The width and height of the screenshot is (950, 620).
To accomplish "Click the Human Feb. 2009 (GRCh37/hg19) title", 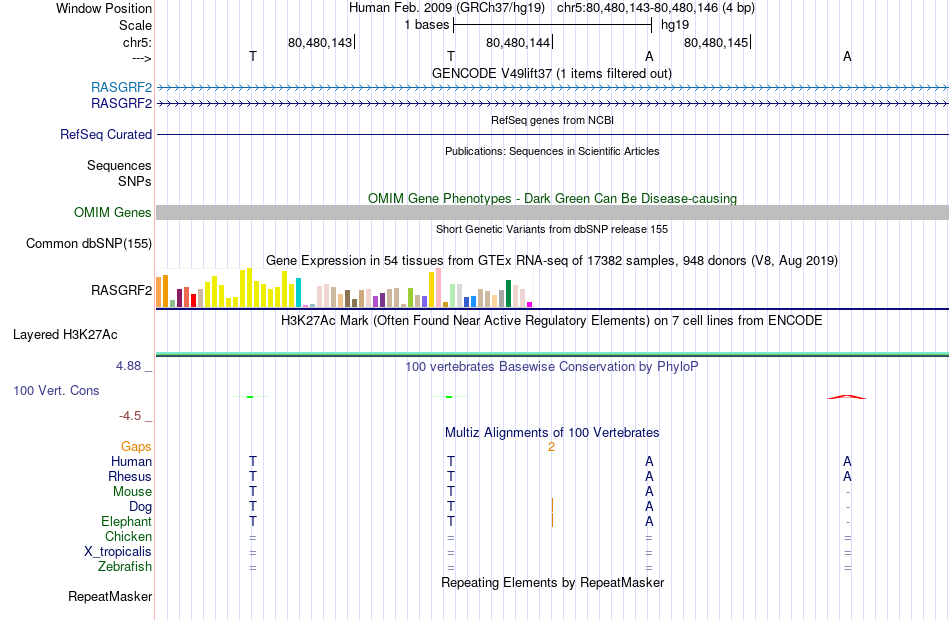I will (447, 8).
